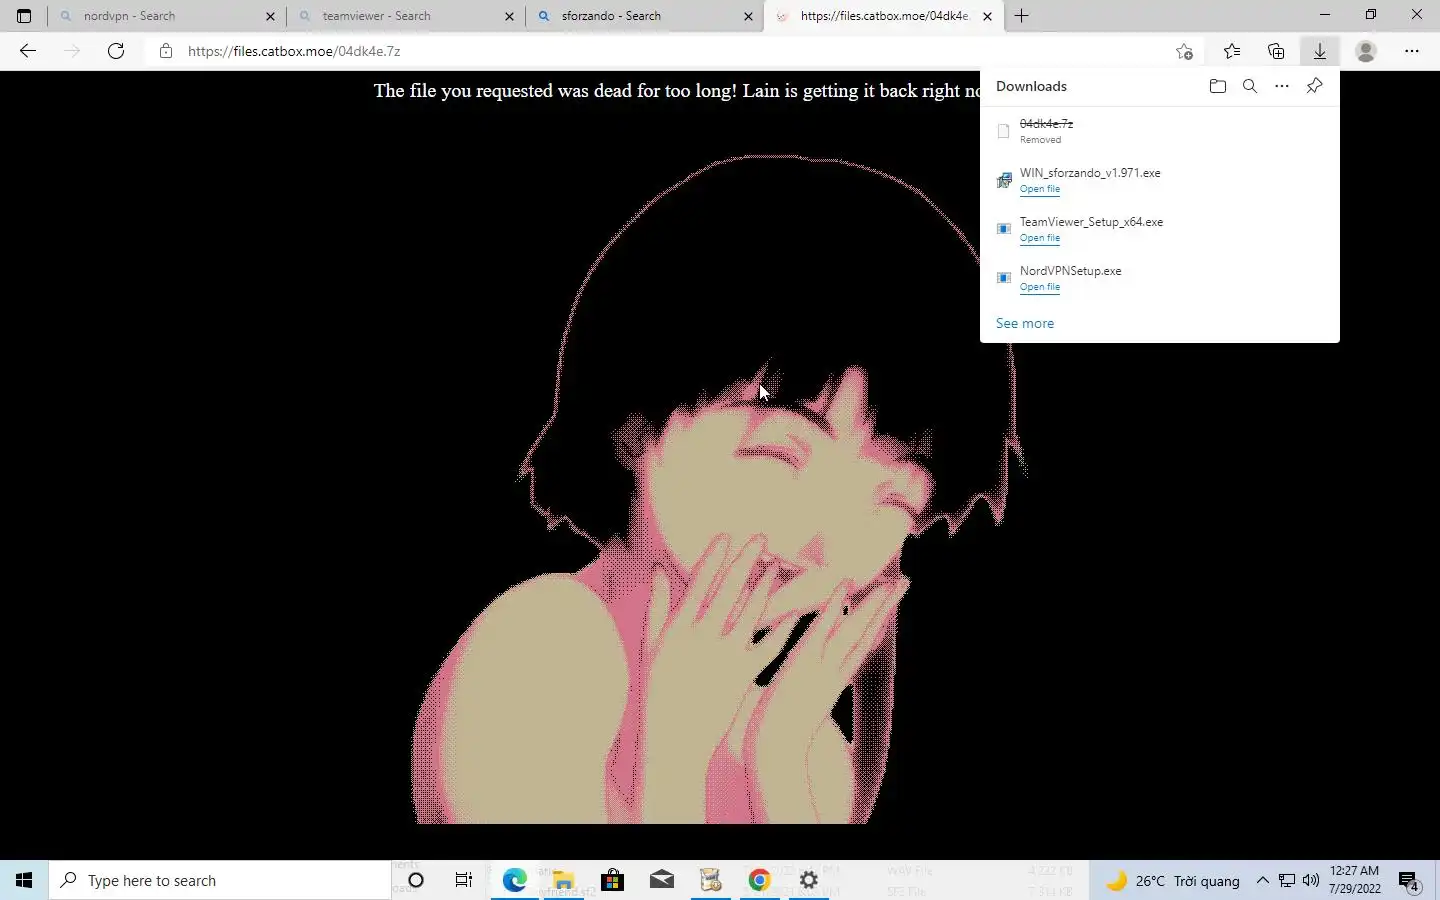This screenshot has width=1440, height=900.
Task: Click the Lain artwork image
Action: (x=718, y=489)
